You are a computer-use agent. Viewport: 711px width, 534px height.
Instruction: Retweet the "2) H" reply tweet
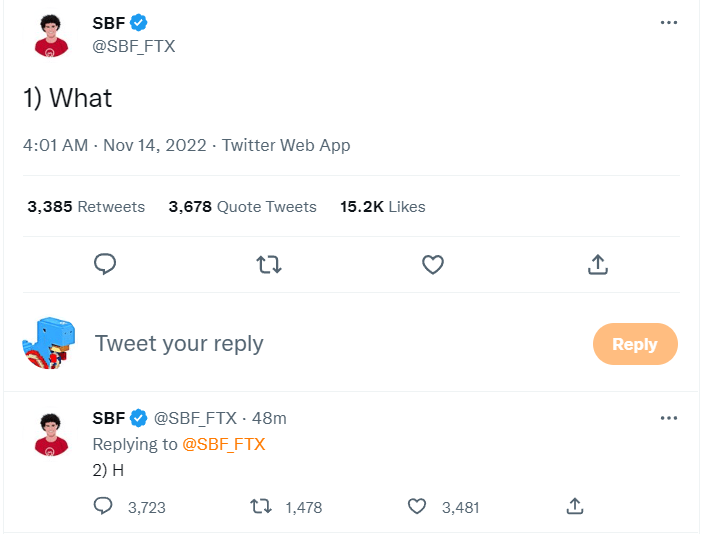260,507
